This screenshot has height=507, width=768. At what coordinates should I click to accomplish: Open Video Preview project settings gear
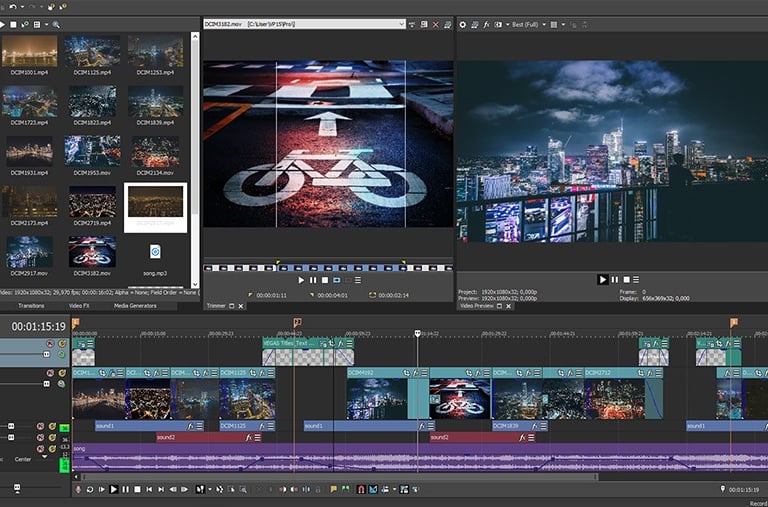pos(462,24)
